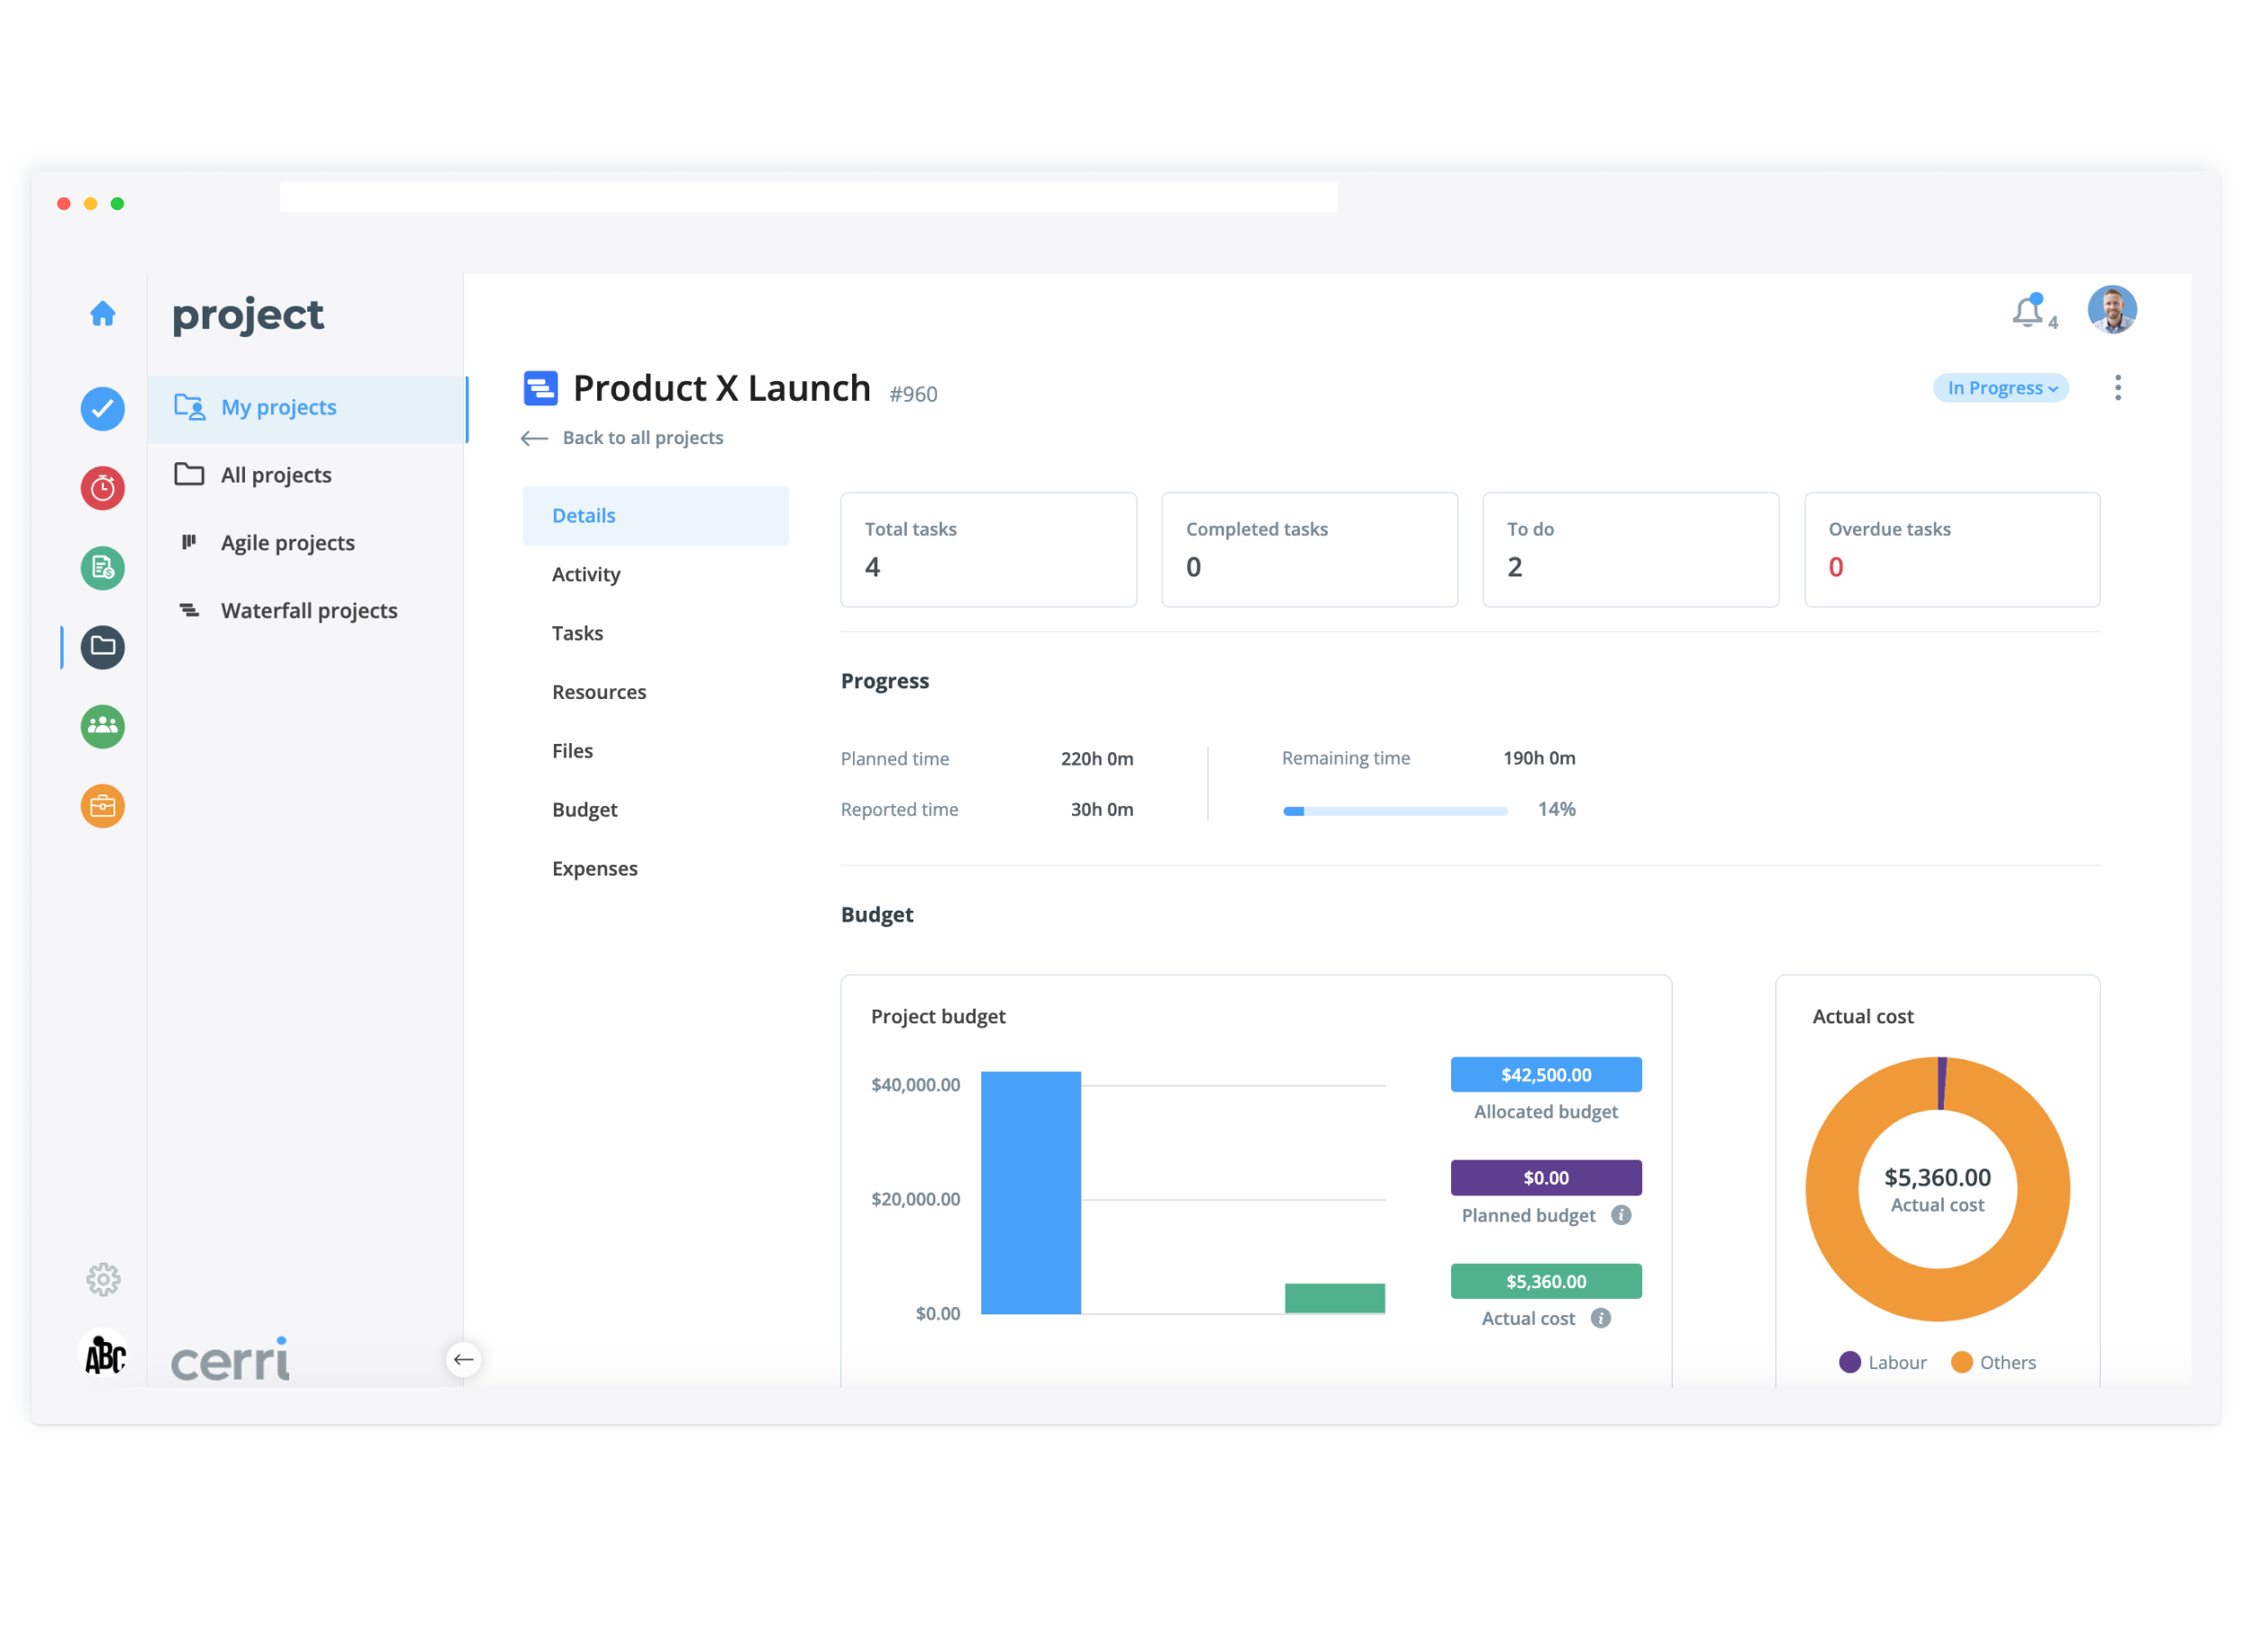
Task: Switch to the Tasks tab
Action: click(577, 633)
